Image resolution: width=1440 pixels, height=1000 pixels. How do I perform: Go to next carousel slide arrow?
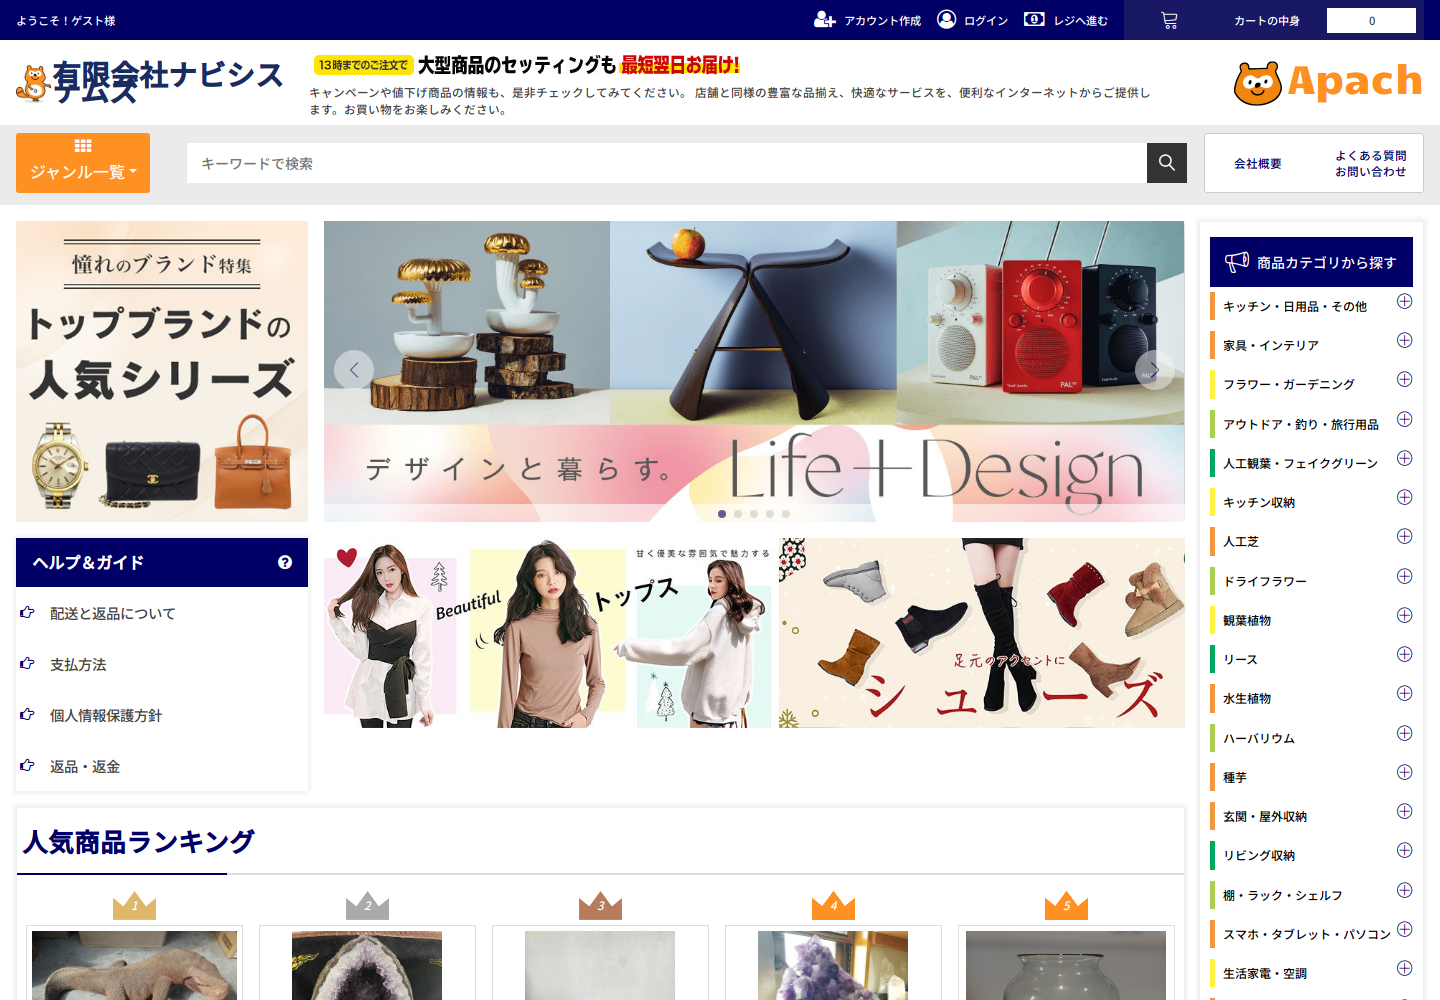1154,370
